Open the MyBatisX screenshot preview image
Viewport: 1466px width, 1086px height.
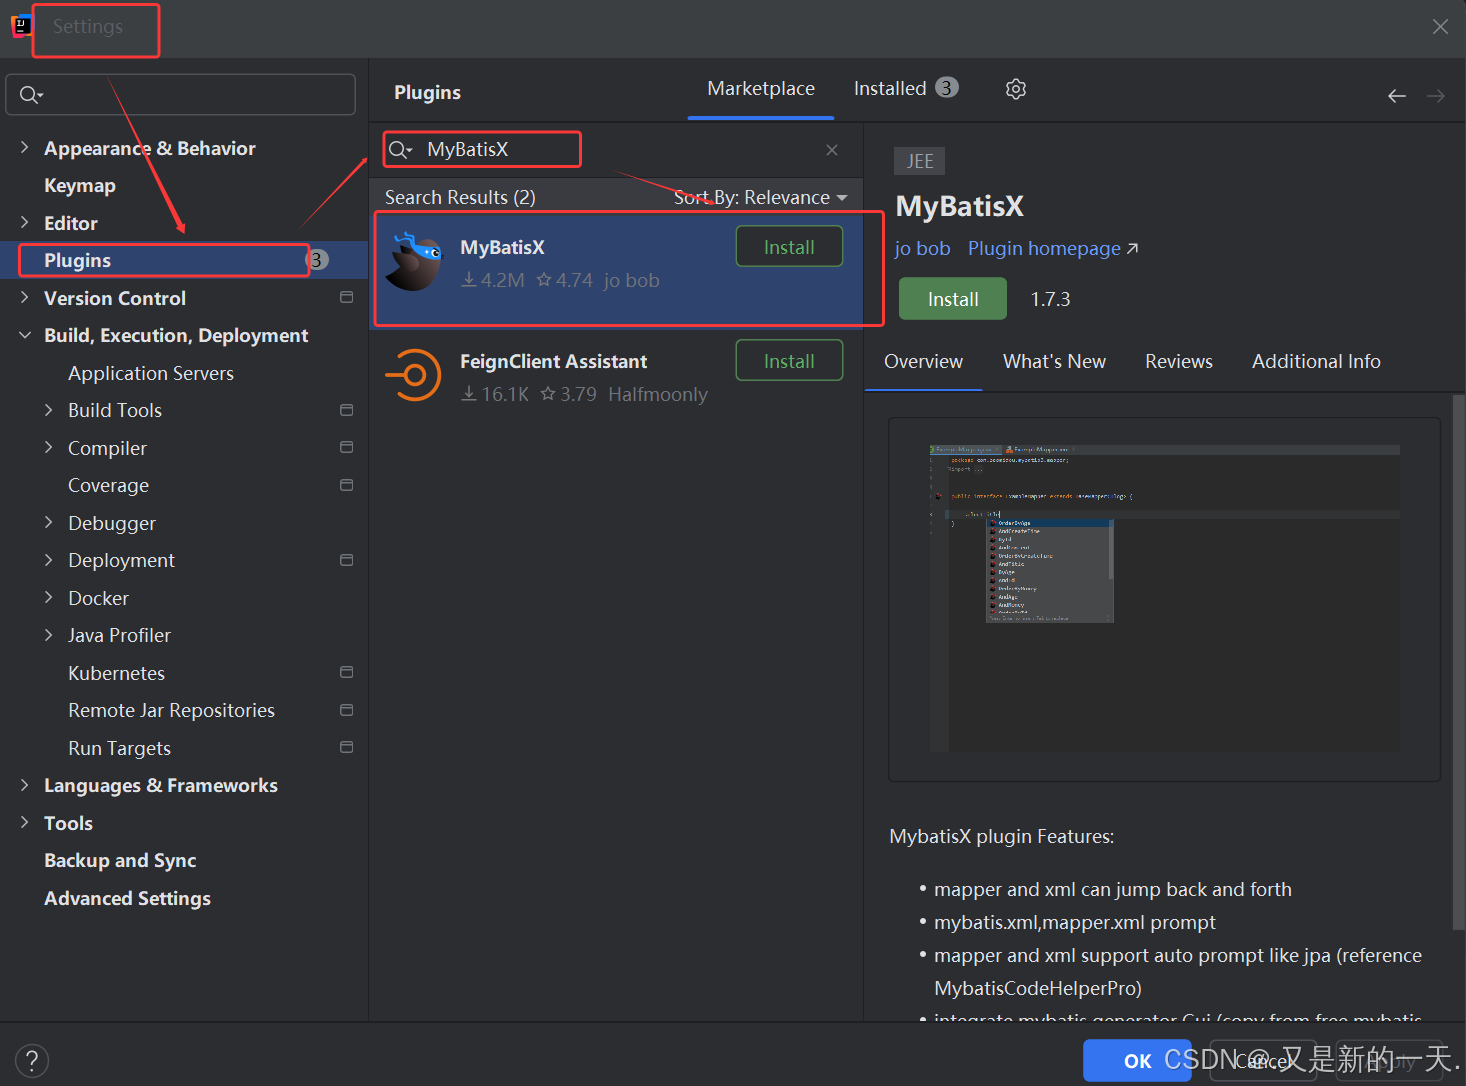point(1164,599)
